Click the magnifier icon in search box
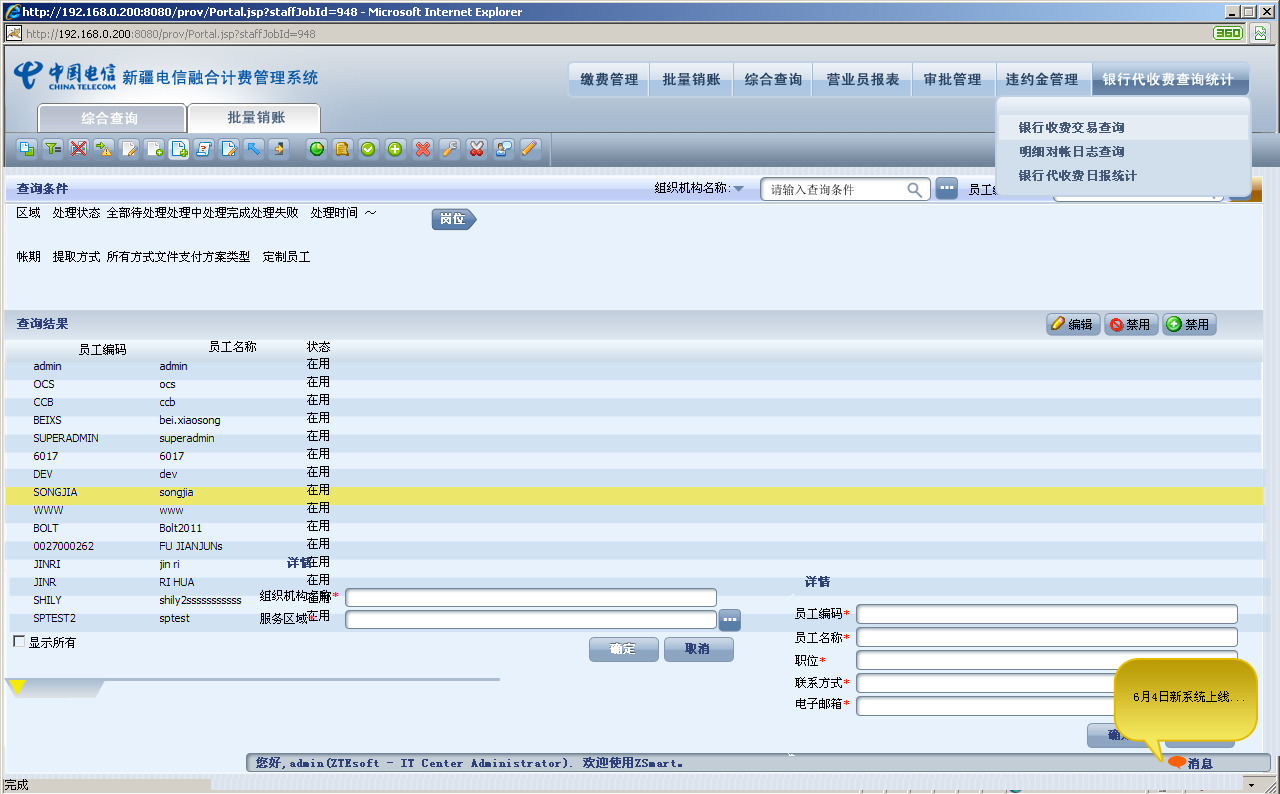1280x794 pixels. point(914,190)
